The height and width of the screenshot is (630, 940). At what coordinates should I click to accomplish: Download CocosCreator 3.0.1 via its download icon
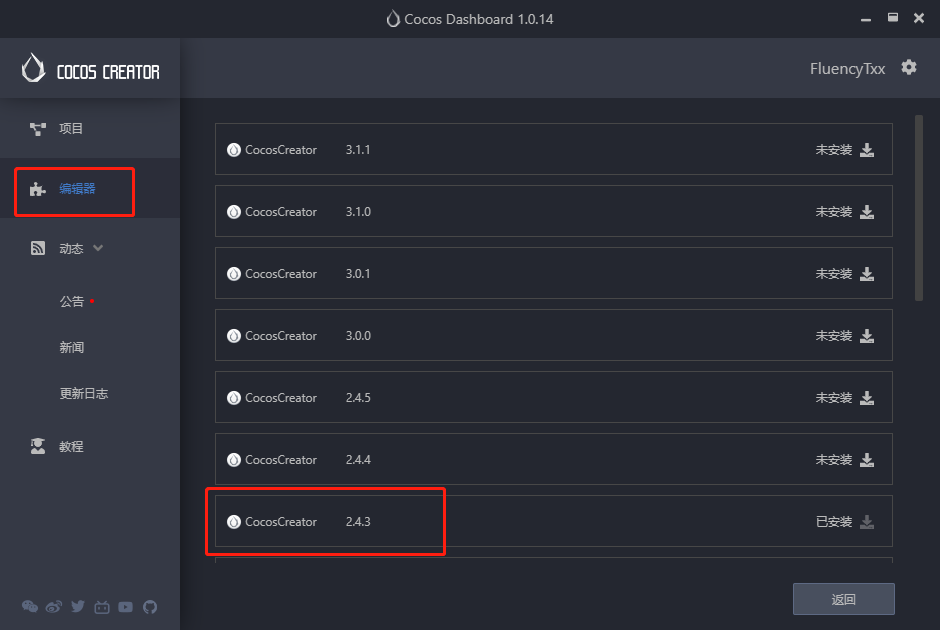(867, 274)
